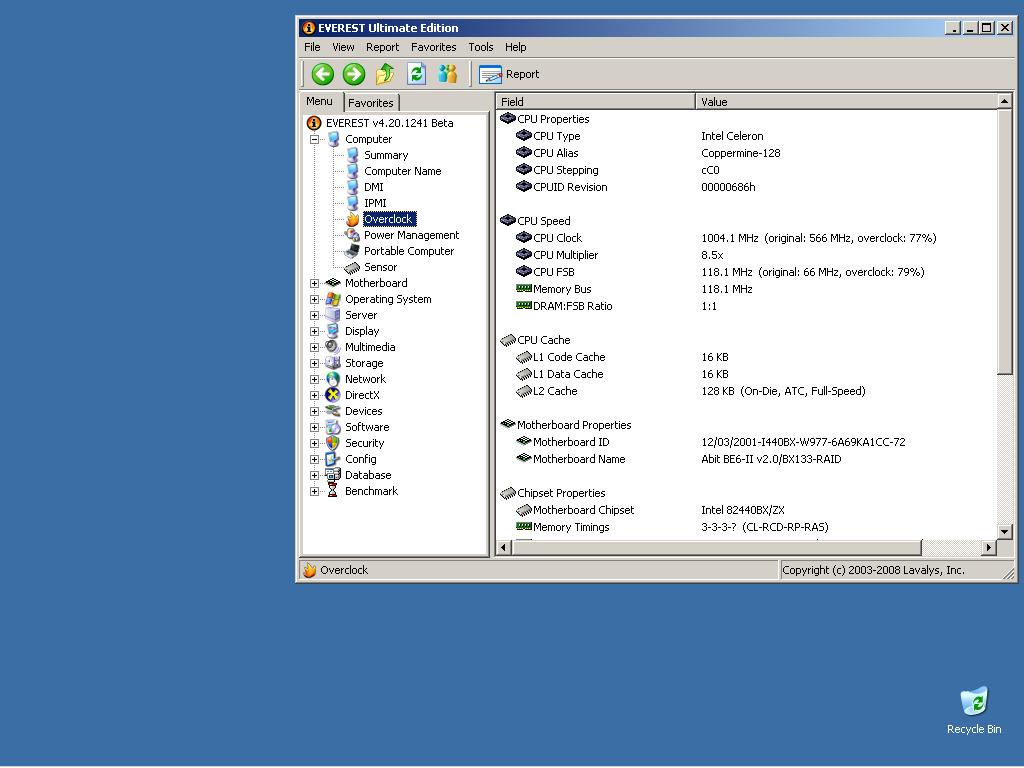Select the Display category icon
Image resolution: width=1024 pixels, height=768 pixels.
click(x=333, y=331)
